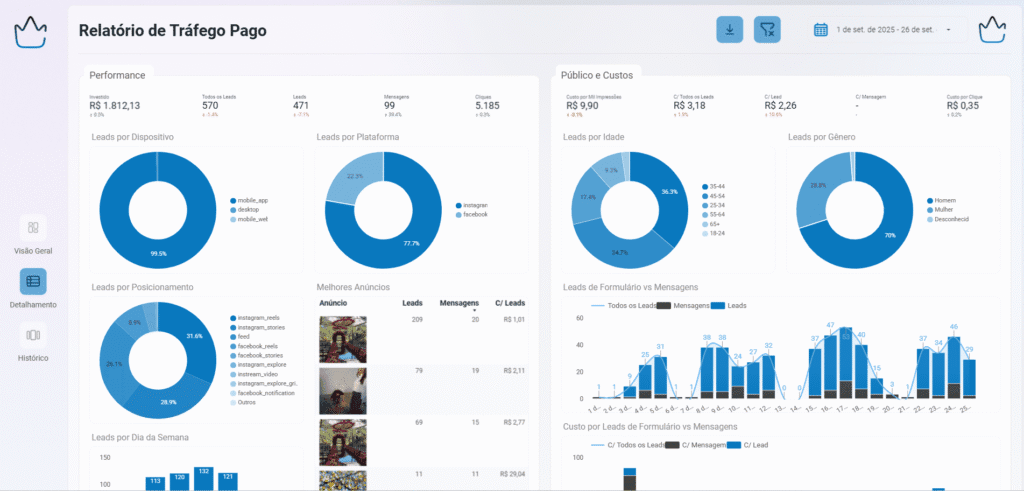Screen dimensions: 1024x491
Task: Open the date range dropdown arrow
Action: (948, 30)
